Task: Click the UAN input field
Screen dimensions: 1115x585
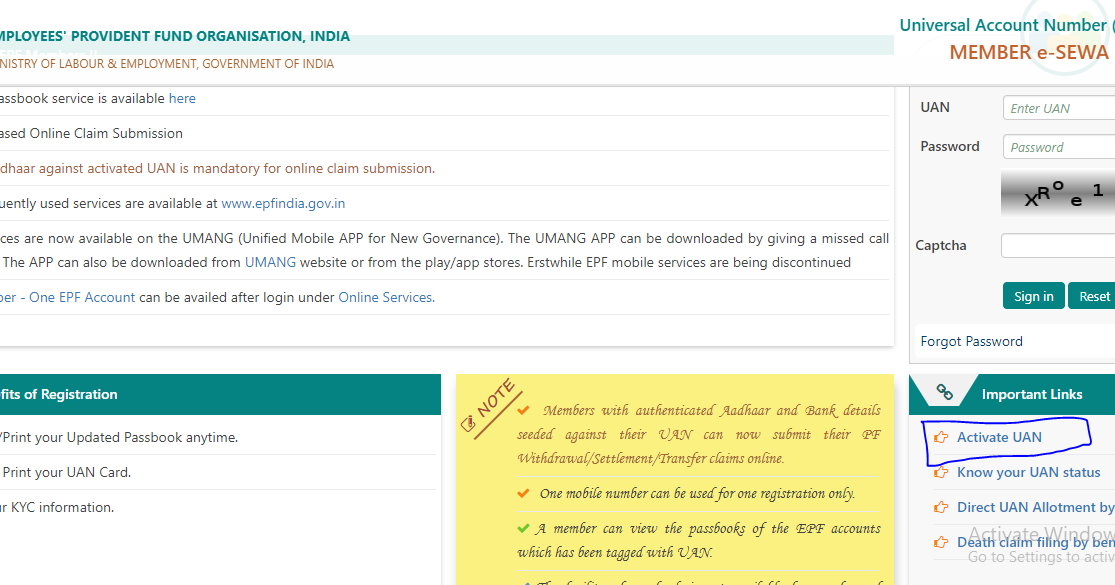Action: [1059, 108]
